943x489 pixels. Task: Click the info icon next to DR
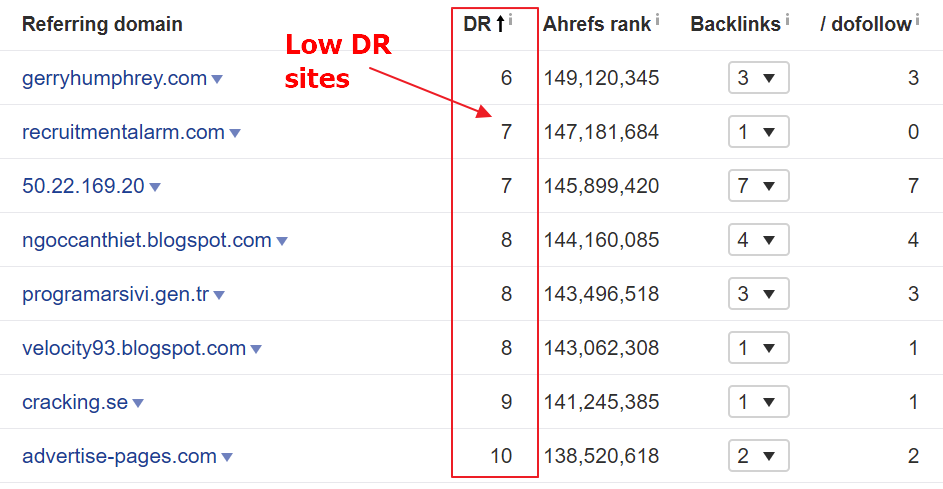point(511,19)
